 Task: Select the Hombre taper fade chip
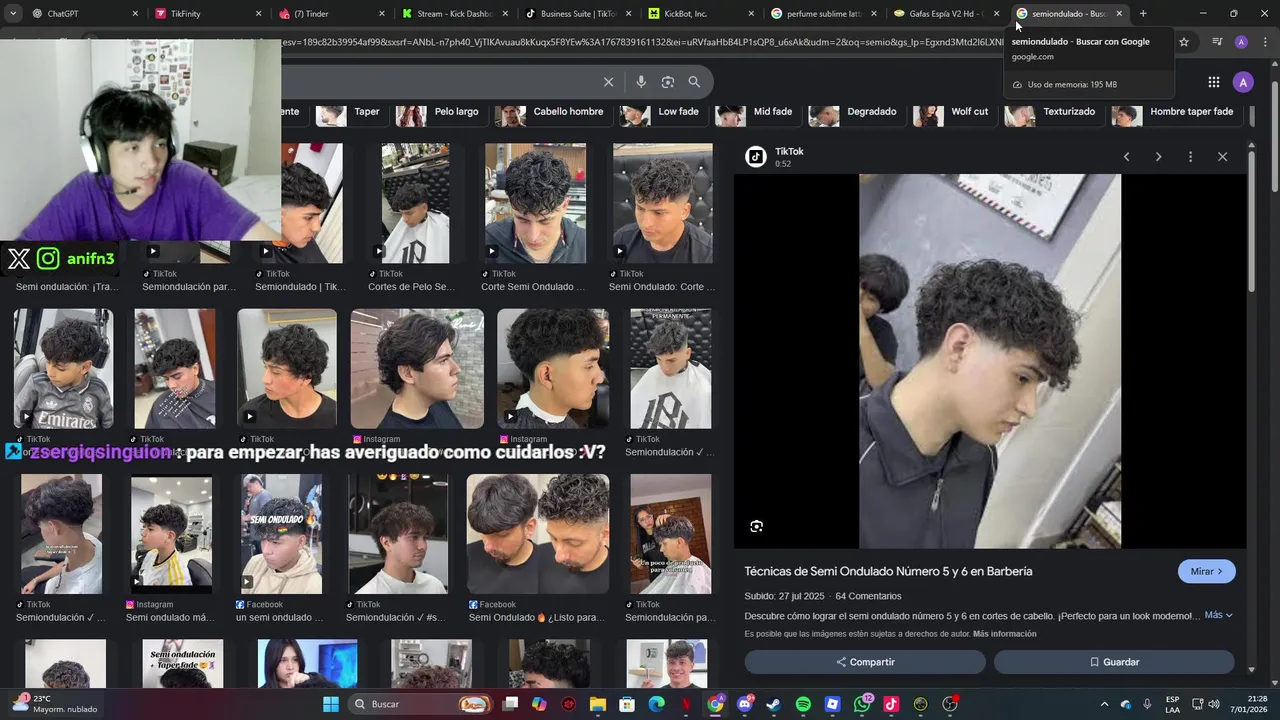coord(1175,112)
